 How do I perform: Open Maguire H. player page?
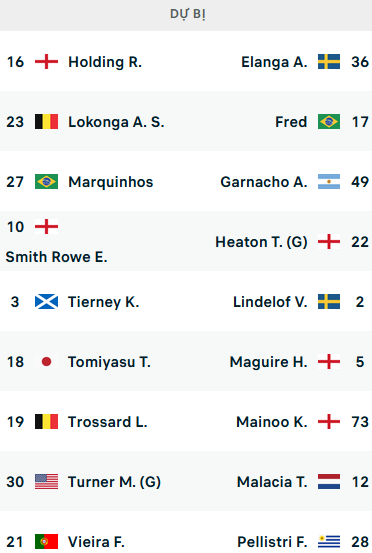pyautogui.click(x=268, y=362)
